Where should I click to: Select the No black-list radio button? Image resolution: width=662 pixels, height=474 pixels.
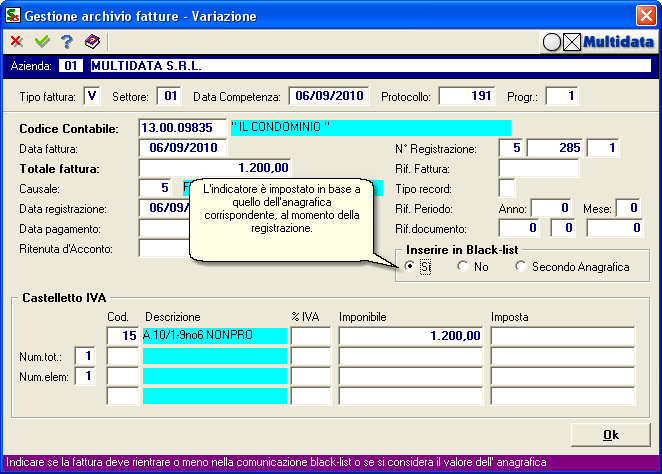[463, 266]
